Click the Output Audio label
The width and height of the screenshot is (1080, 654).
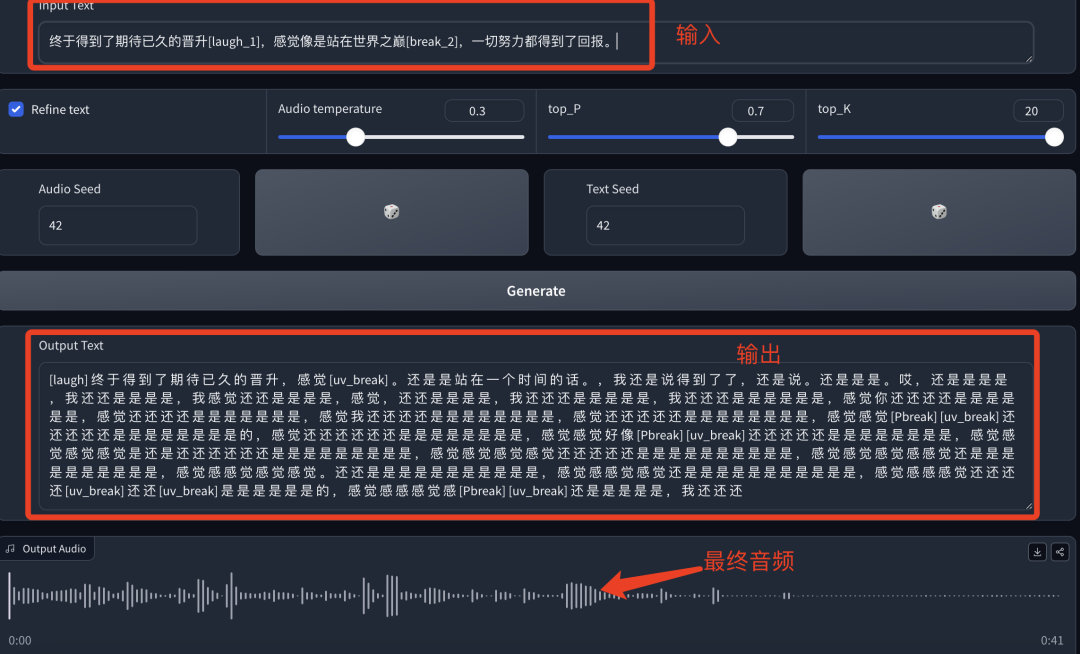tap(54, 549)
